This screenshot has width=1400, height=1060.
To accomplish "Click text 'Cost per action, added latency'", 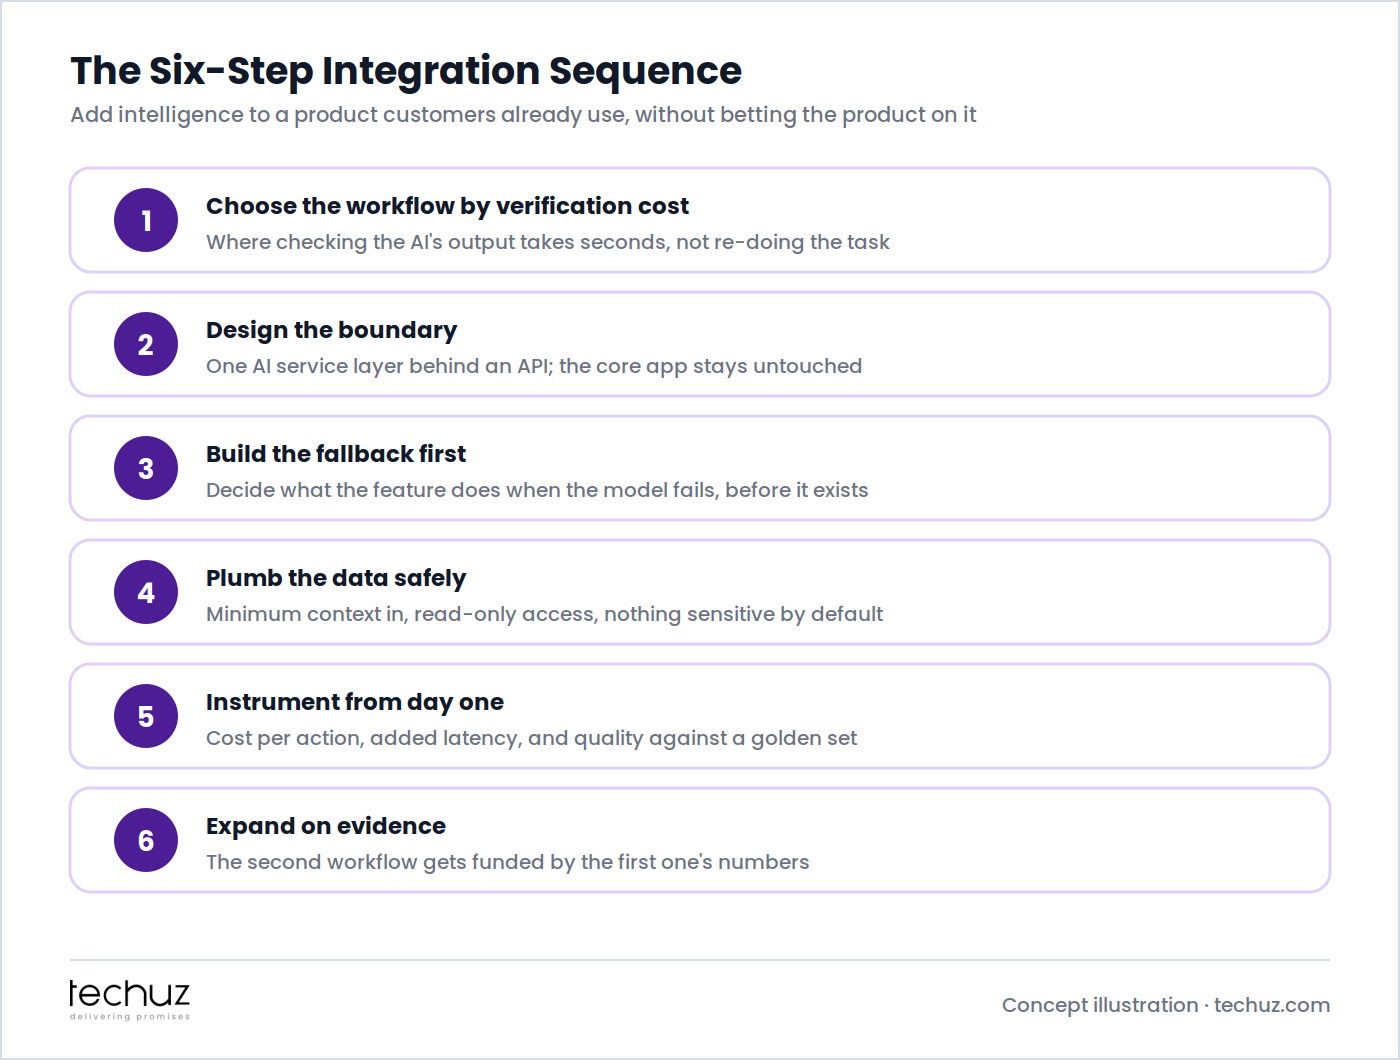I will (363, 738).
